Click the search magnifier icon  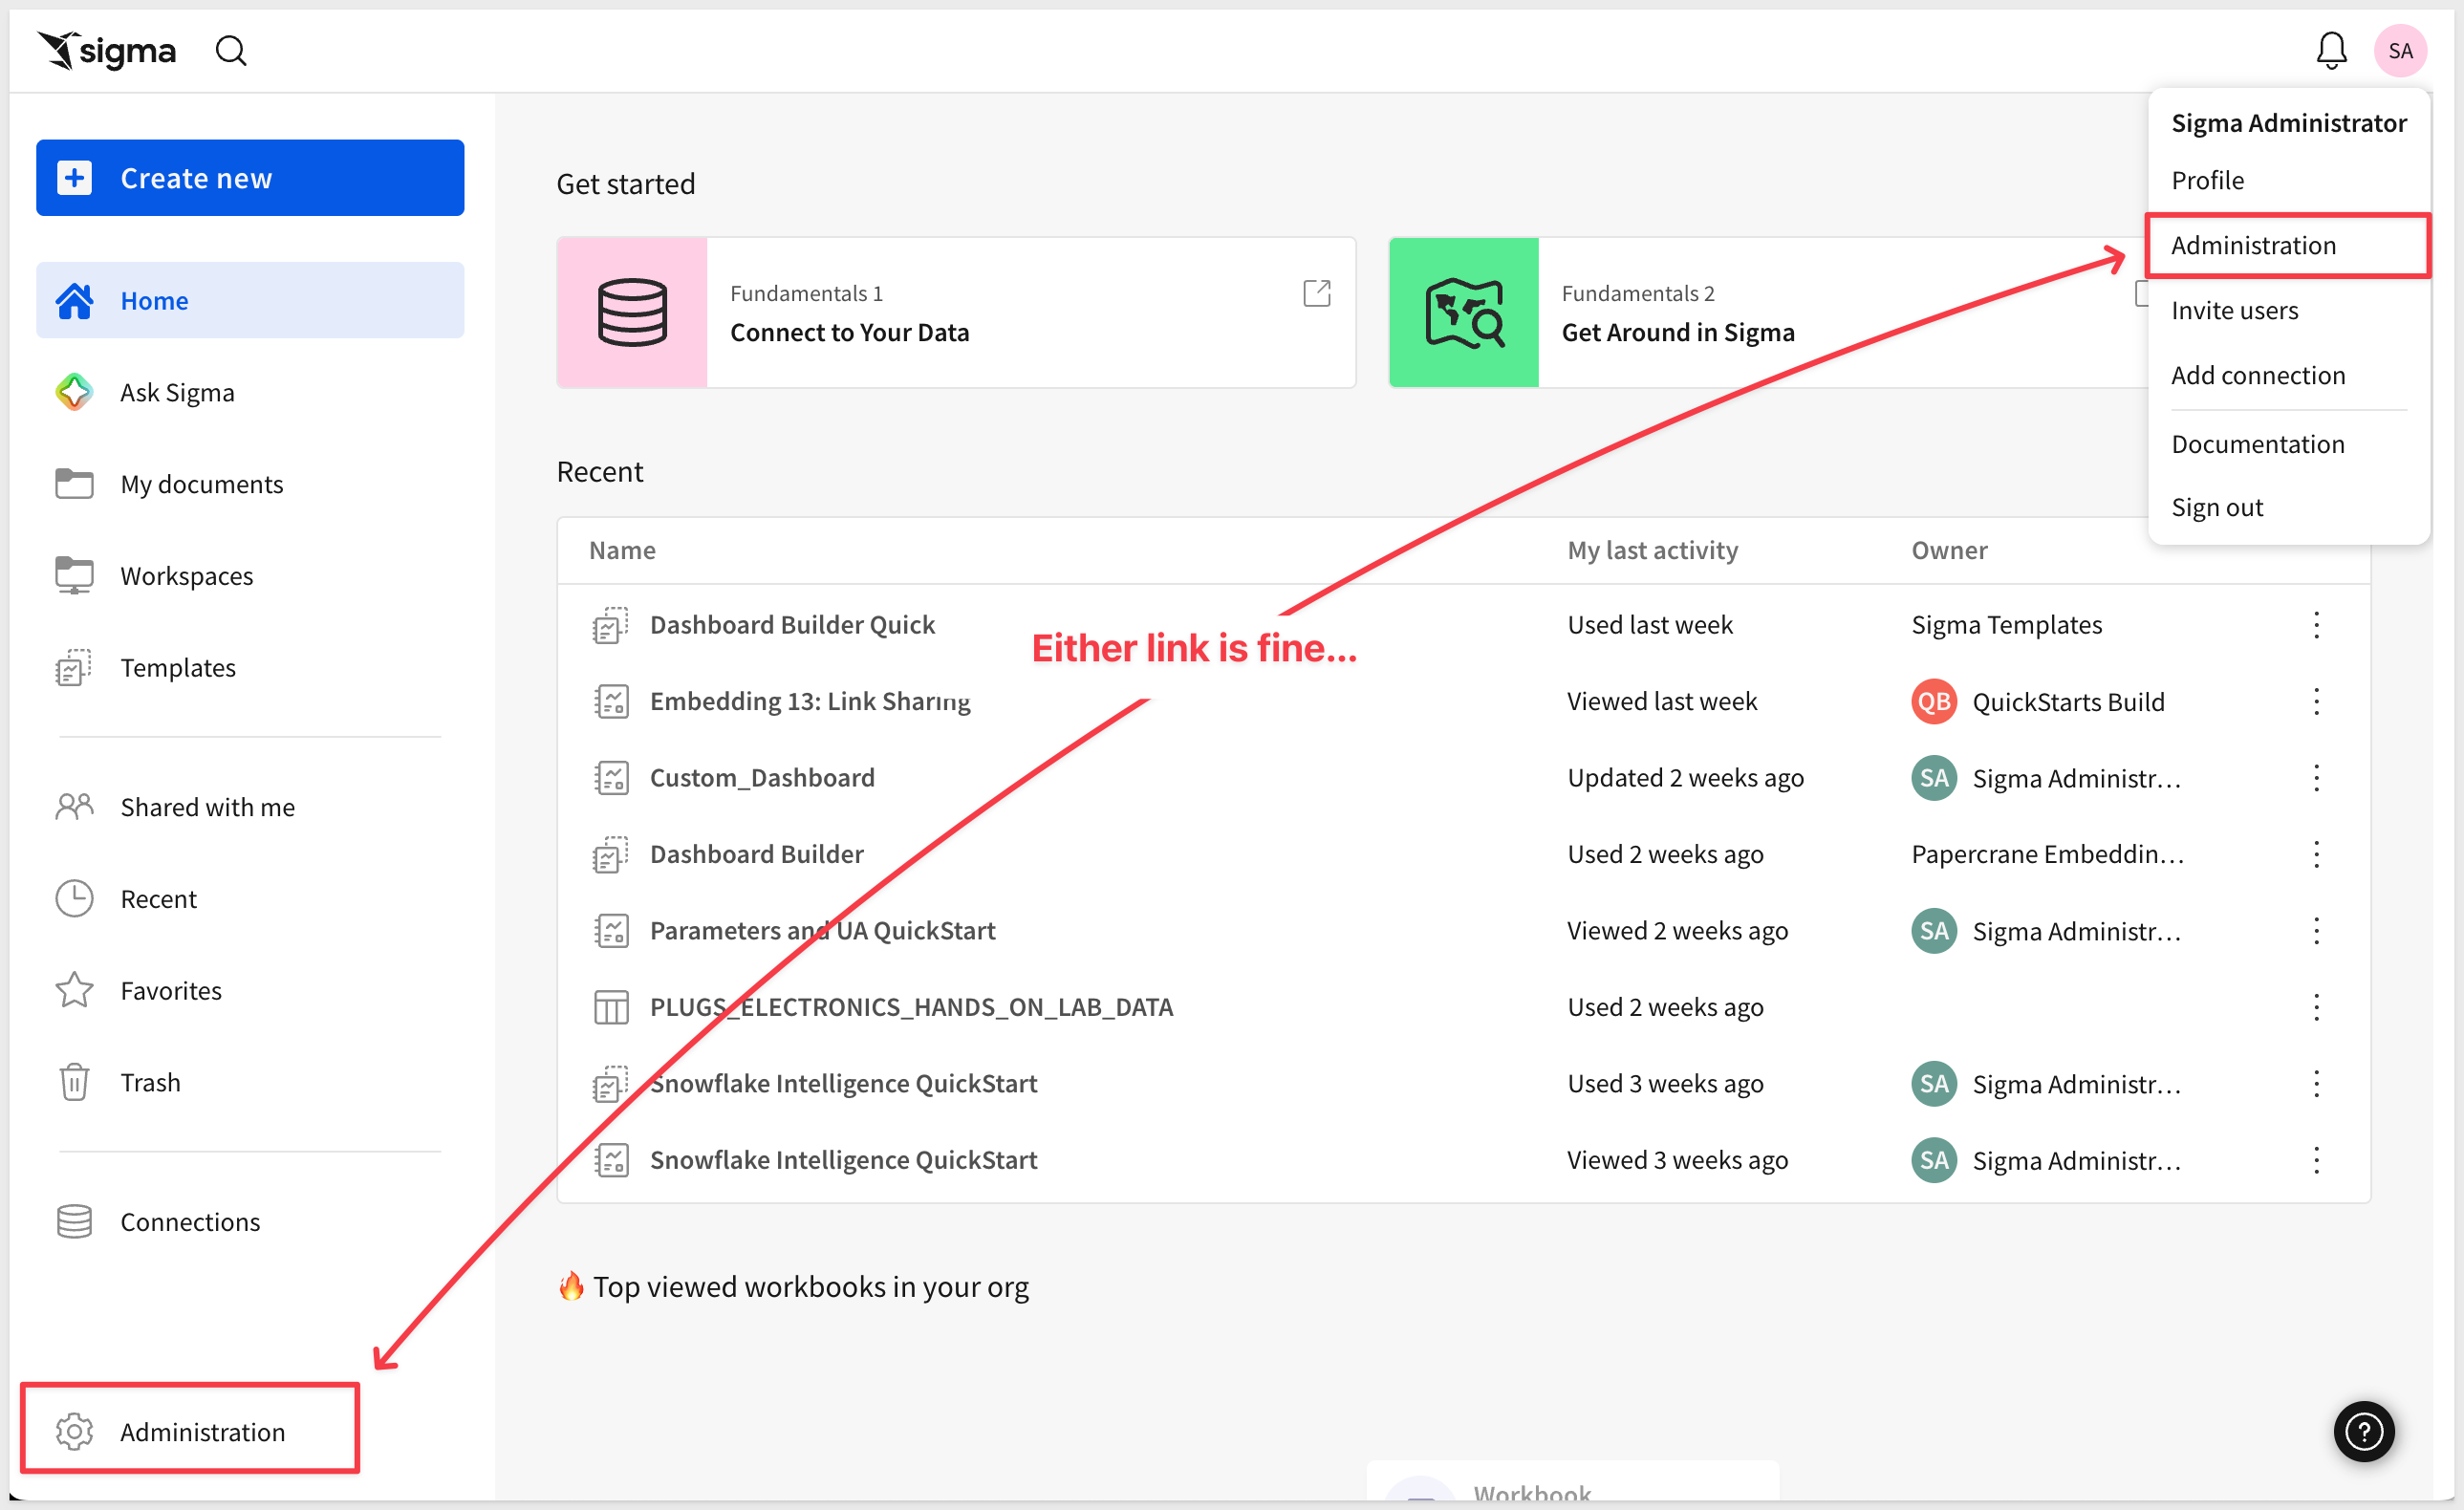pos(231,50)
